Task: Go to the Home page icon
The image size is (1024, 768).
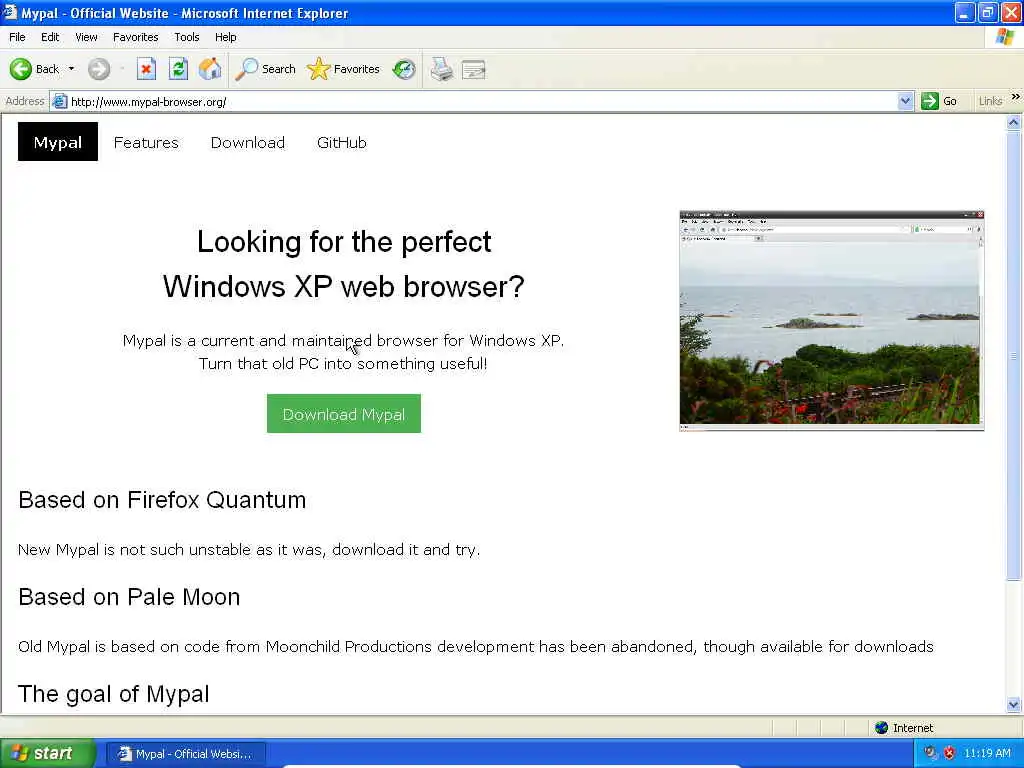Action: coord(210,69)
